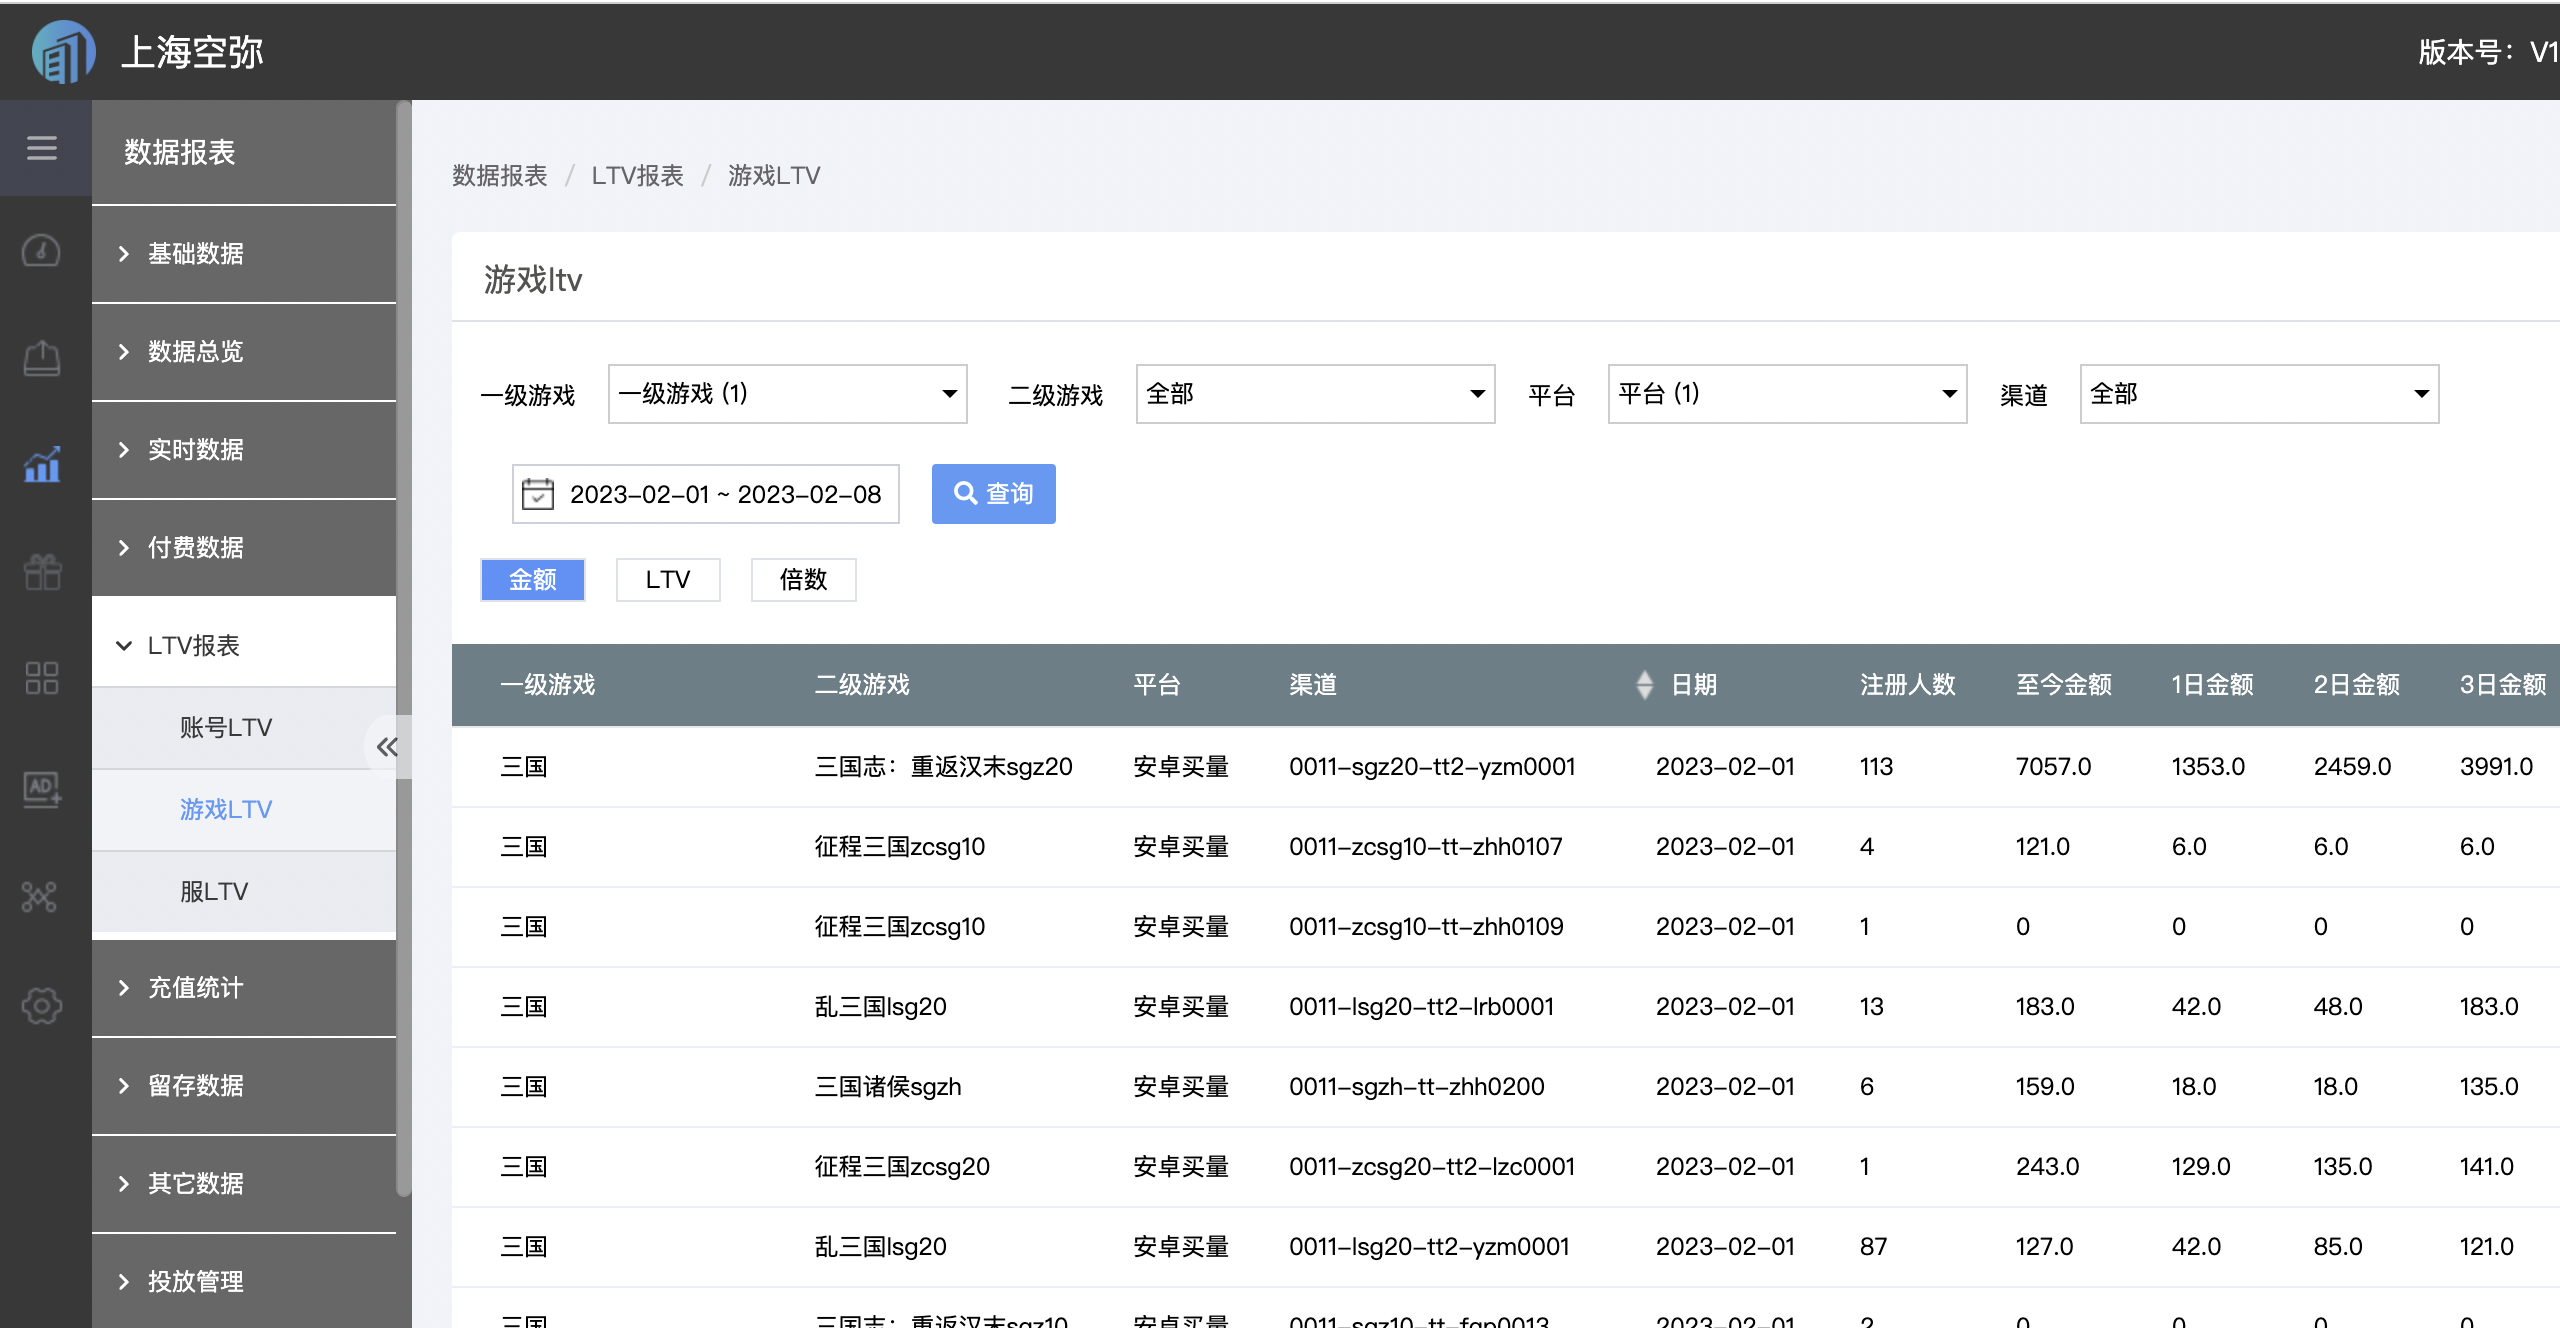Screen dimensions: 2560x1328
Task: Open the four-squares grid sidebar icon
Action: pyautogui.click(x=42, y=678)
